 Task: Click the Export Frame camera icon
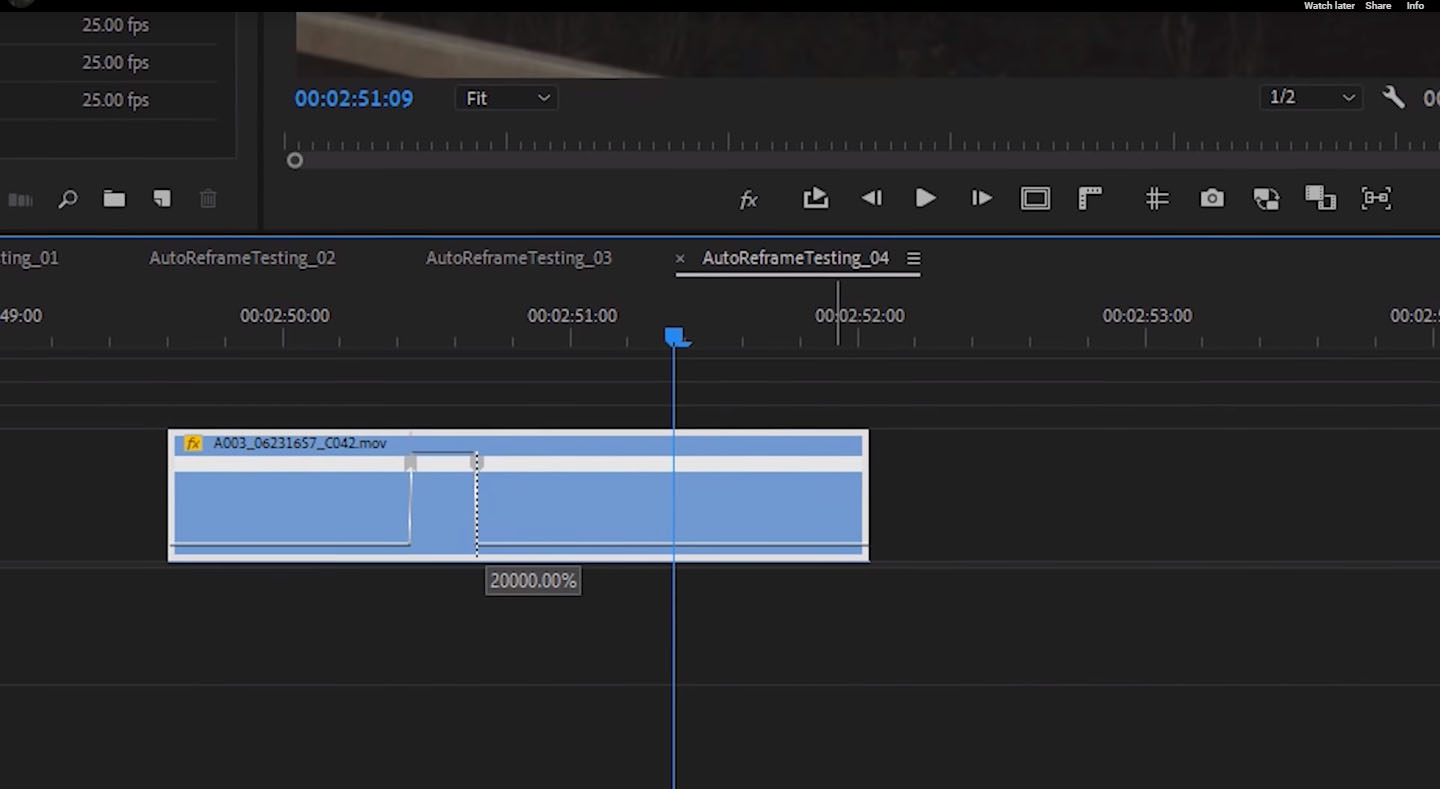pyautogui.click(x=1211, y=199)
